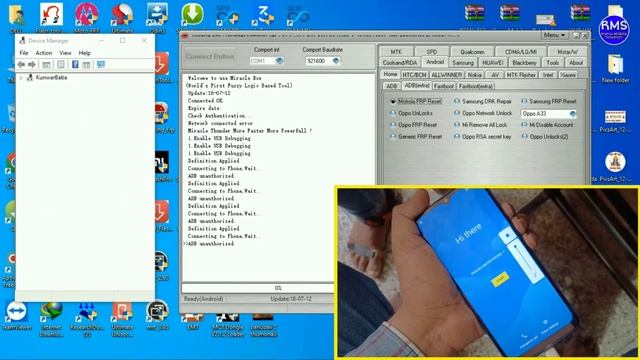Click the Connect Button

(x=210, y=56)
